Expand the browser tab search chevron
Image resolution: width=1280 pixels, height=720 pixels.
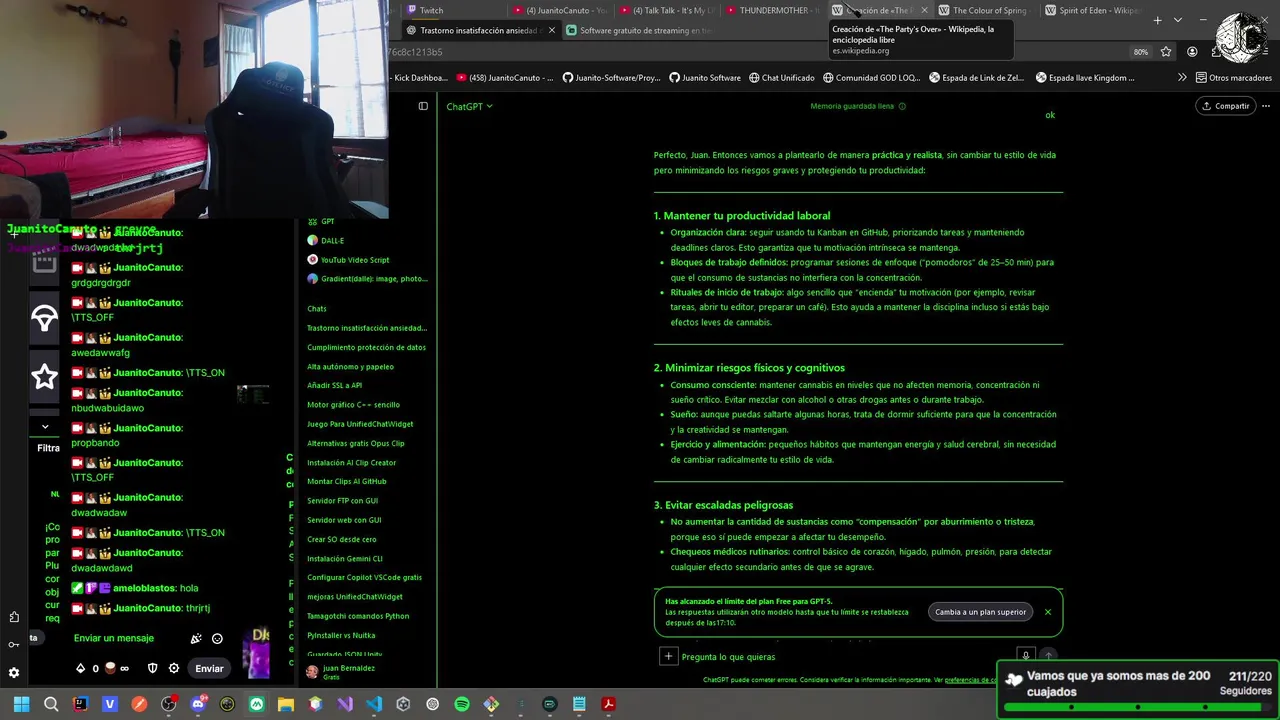tap(1178, 20)
